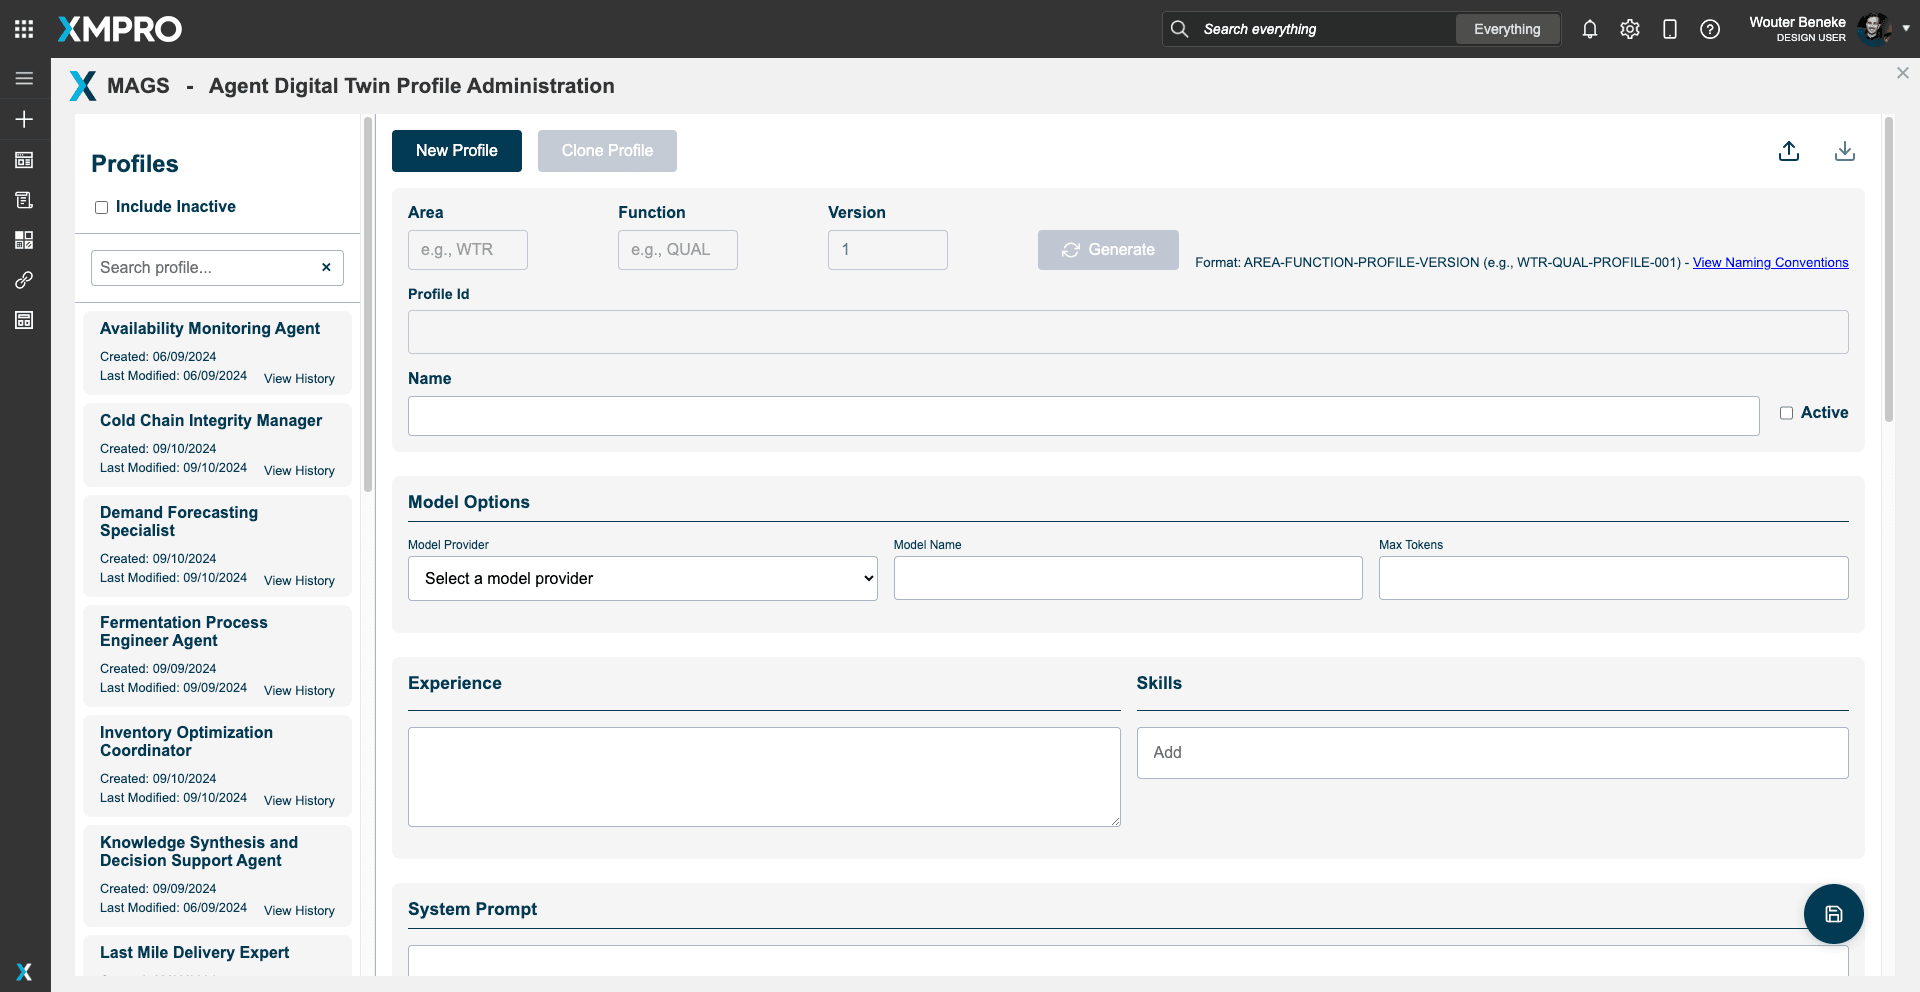Clear the profile search with X

(x=326, y=267)
